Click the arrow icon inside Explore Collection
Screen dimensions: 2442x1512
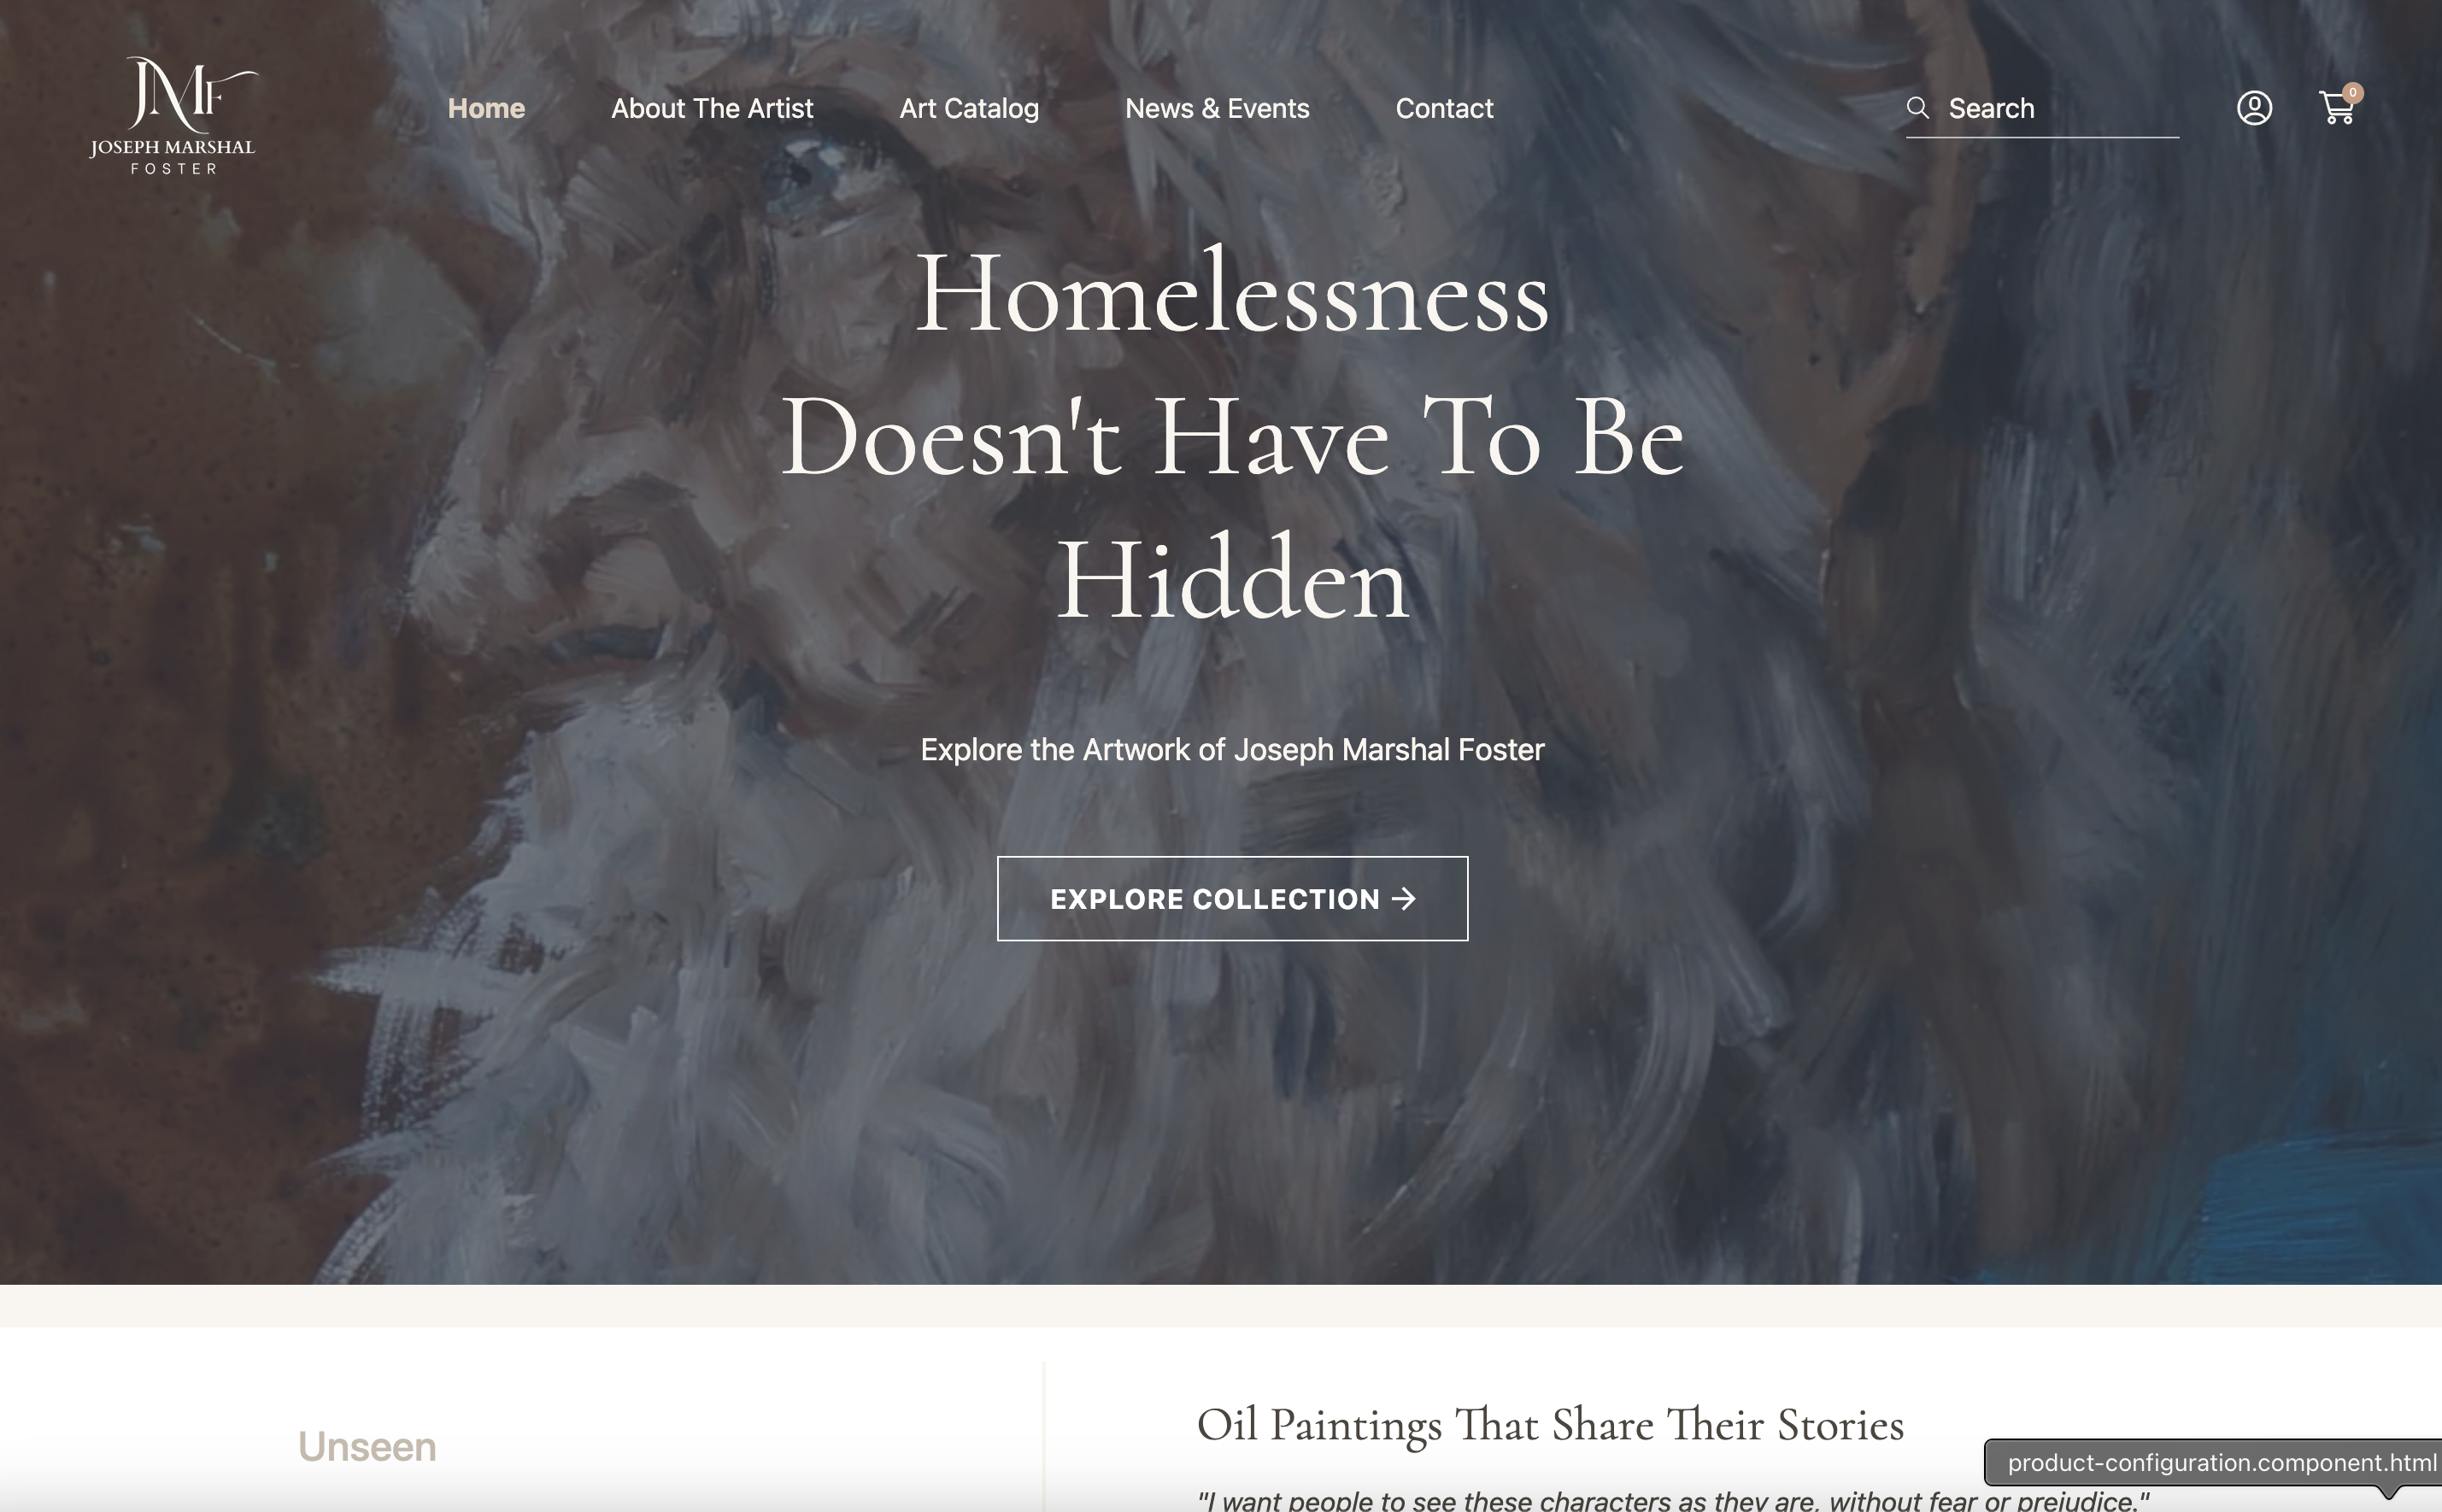1404,899
